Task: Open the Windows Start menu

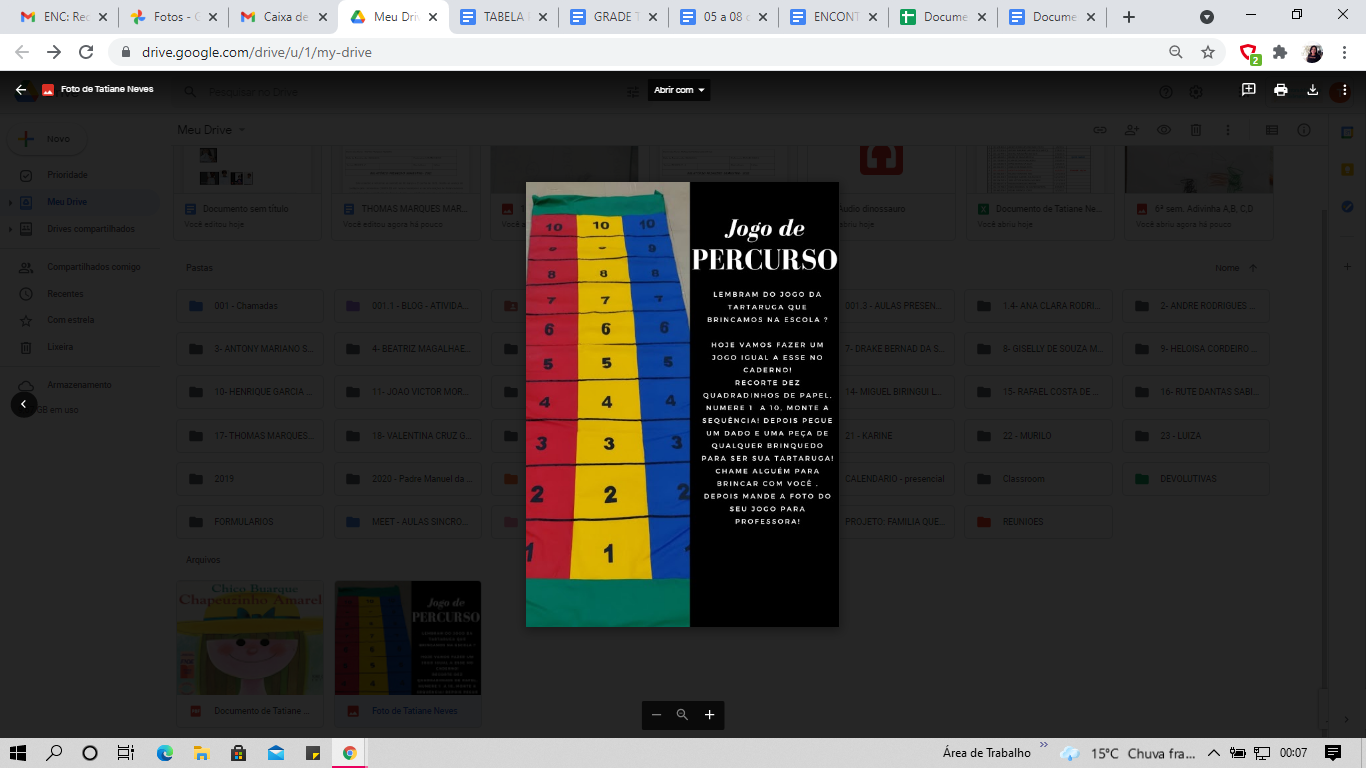Action: coord(18,753)
